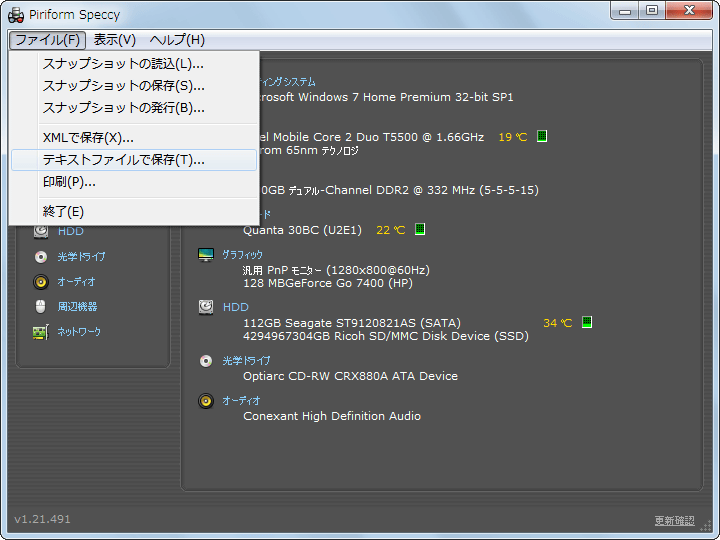Click the Quanta 30BC (U2E1) motherboard text
Image resolution: width=720 pixels, height=540 pixels.
(302, 230)
